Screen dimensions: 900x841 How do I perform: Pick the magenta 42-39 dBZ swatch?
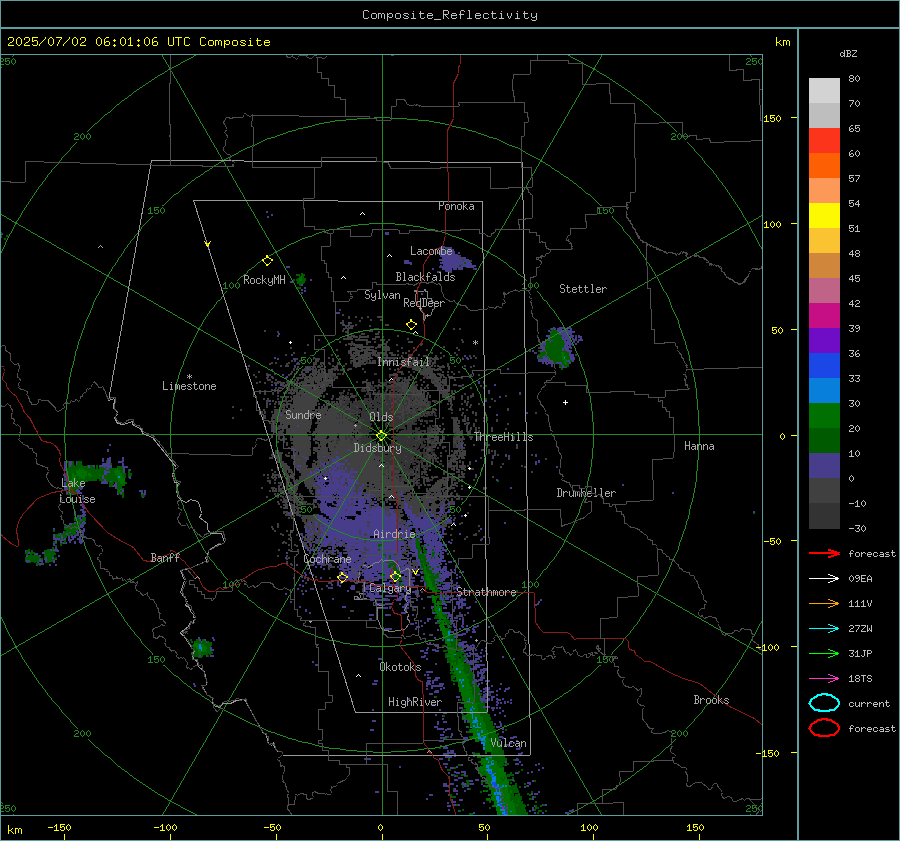(824, 315)
